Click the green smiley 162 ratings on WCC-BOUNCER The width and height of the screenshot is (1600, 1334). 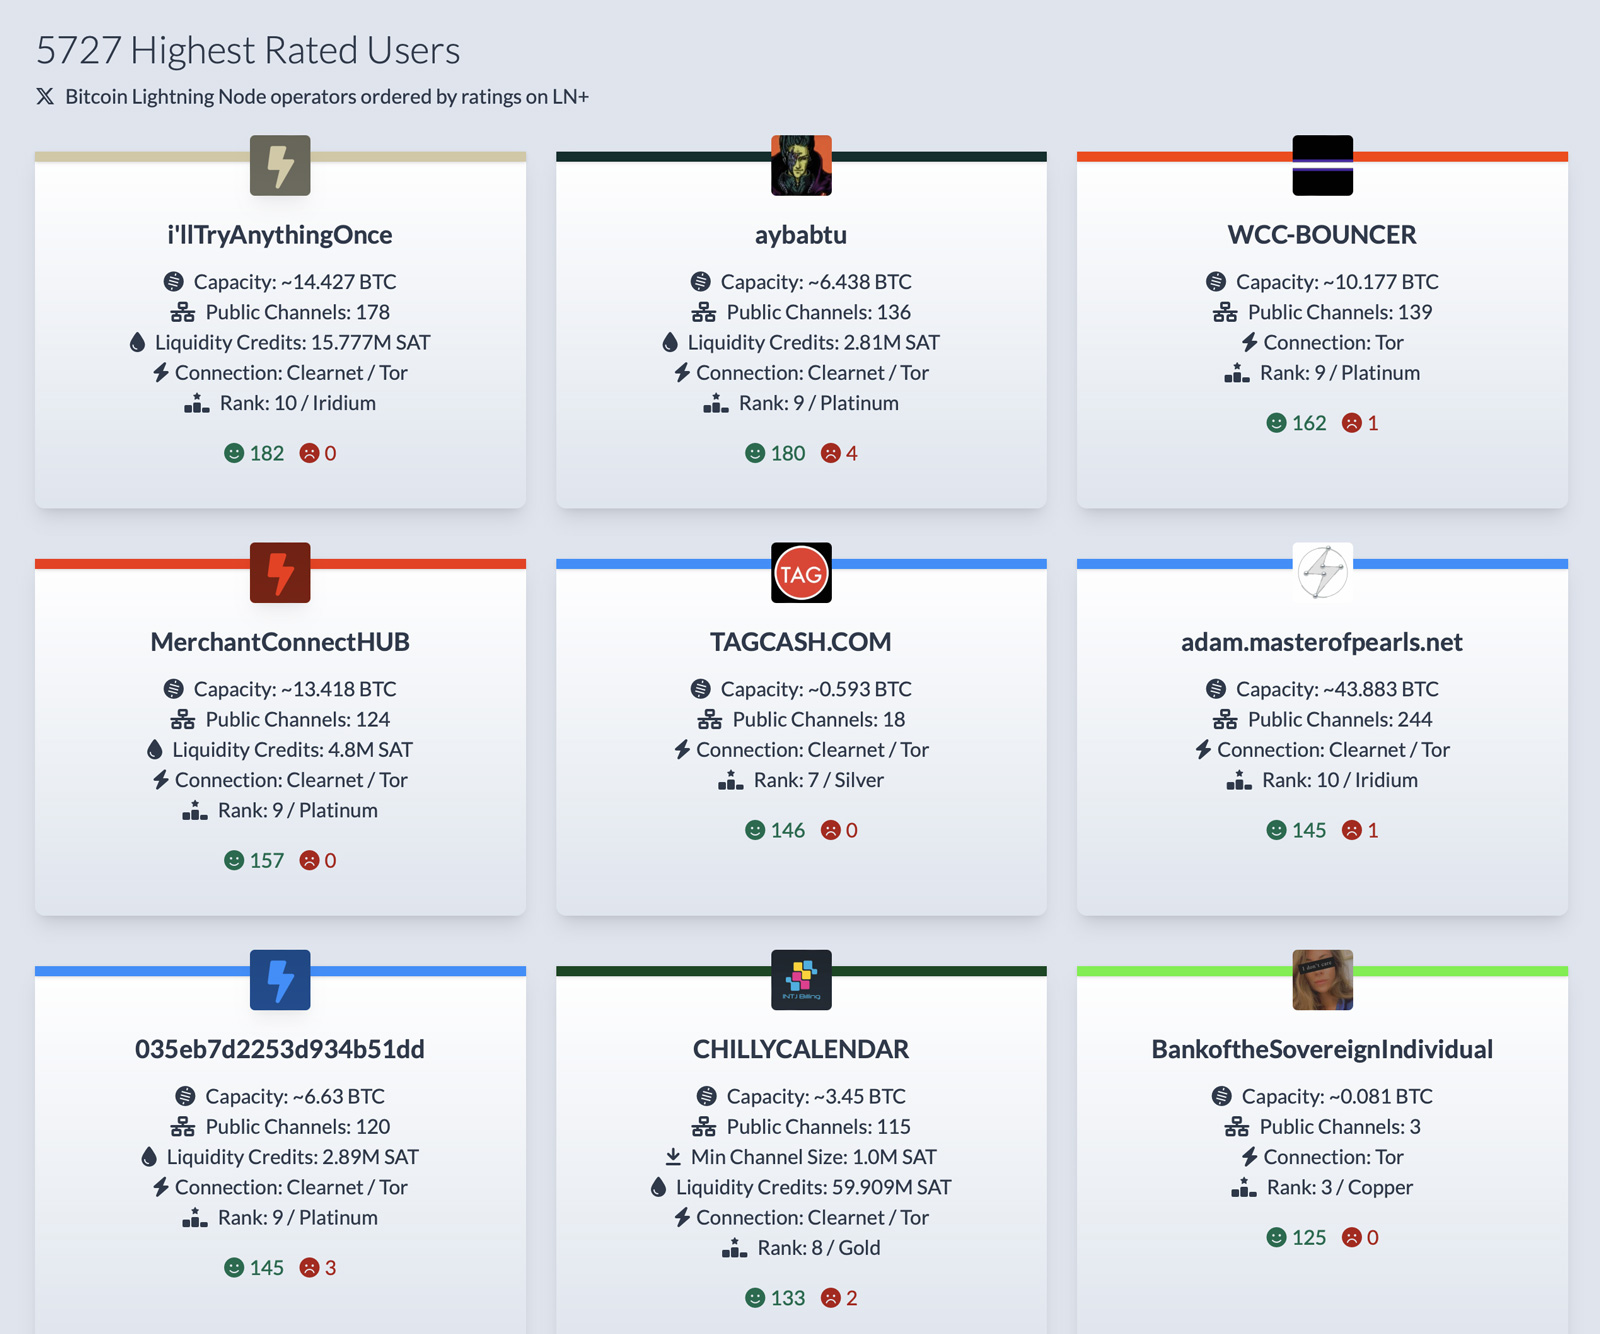pos(1296,423)
